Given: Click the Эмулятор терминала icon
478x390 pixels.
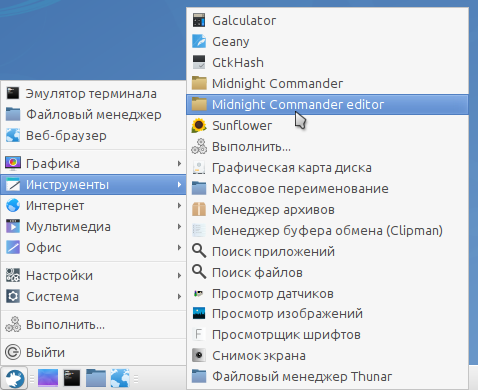Looking at the screenshot, I should tap(13, 93).
